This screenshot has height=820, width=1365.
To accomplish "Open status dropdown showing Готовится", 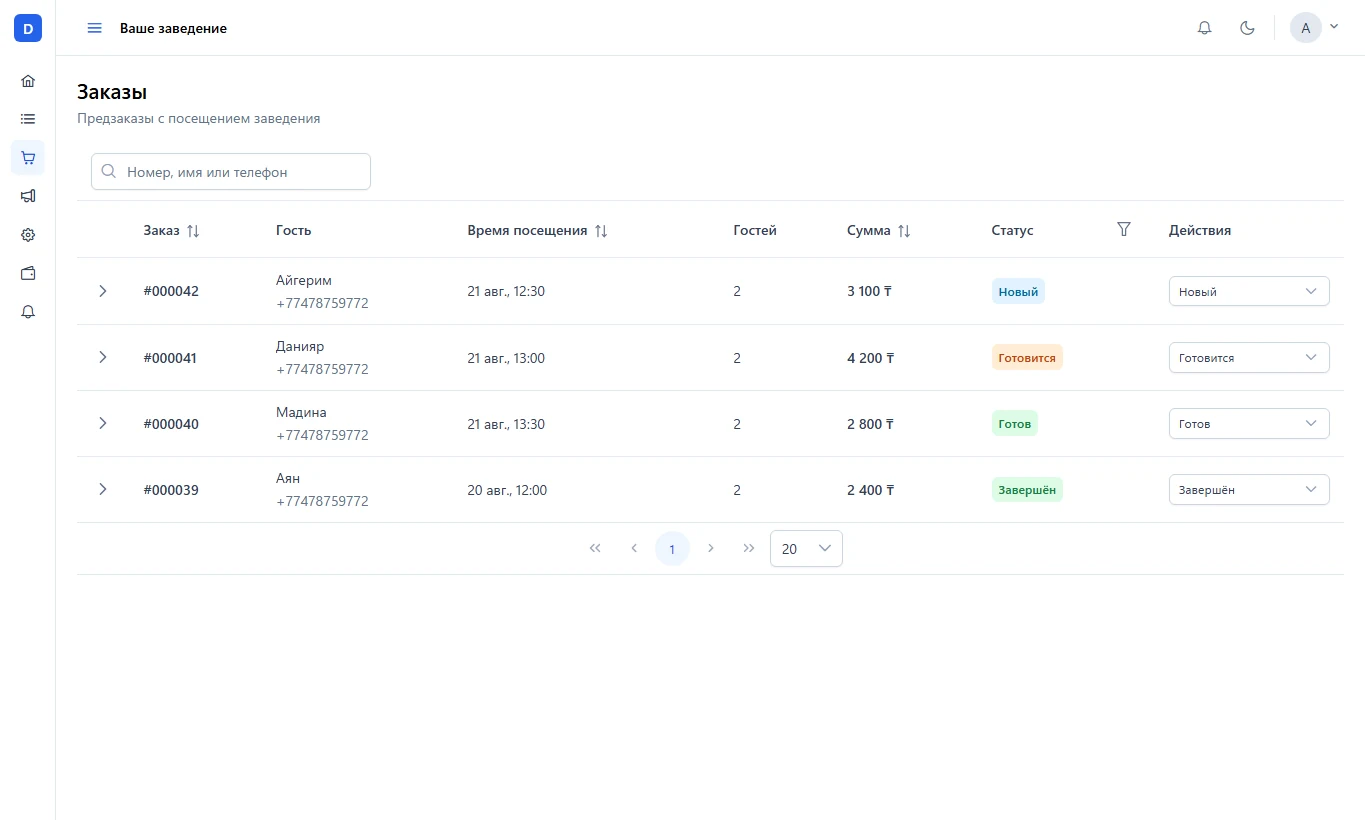I will 1249,357.
